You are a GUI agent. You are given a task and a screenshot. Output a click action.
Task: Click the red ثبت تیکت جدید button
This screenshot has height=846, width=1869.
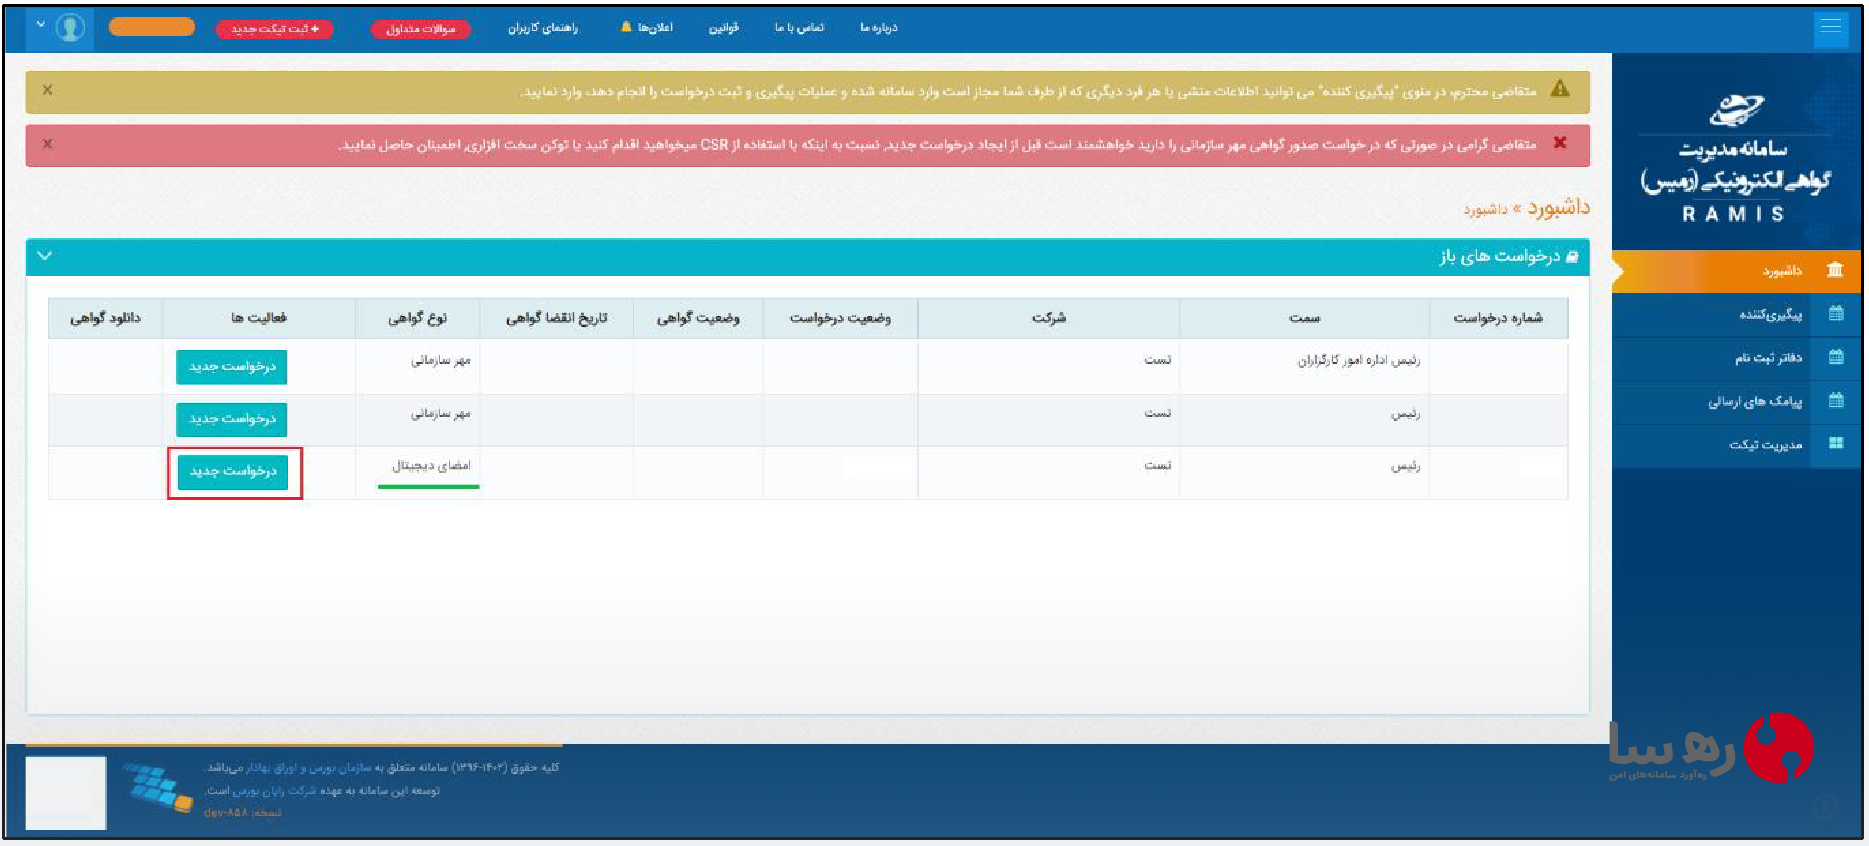tap(275, 29)
